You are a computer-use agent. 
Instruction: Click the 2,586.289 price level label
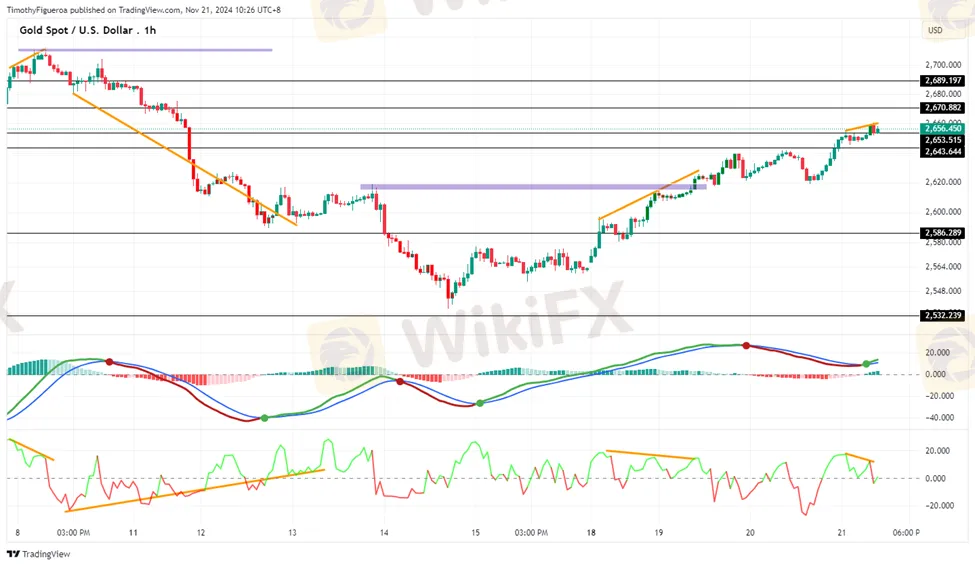[x=943, y=233]
